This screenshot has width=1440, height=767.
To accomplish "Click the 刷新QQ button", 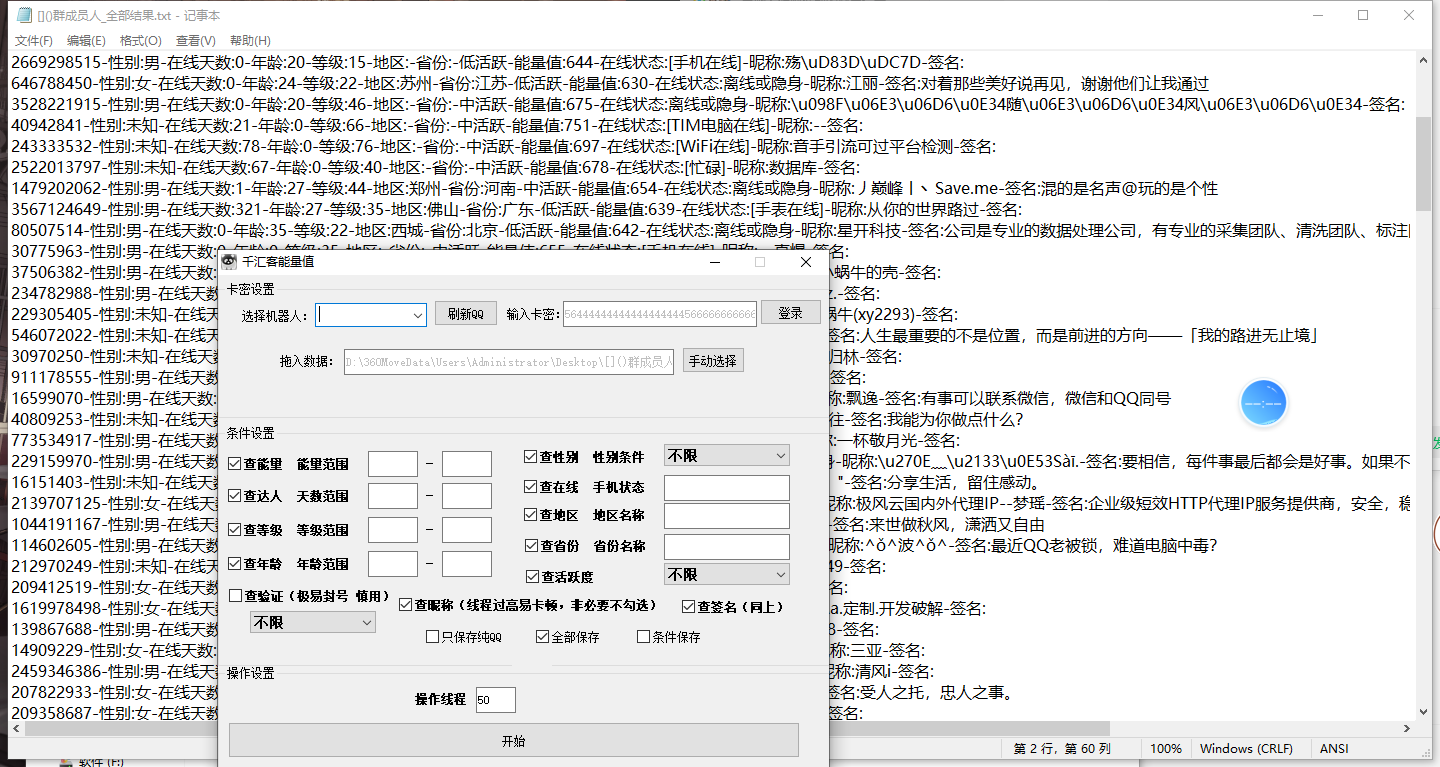I will 465,314.
